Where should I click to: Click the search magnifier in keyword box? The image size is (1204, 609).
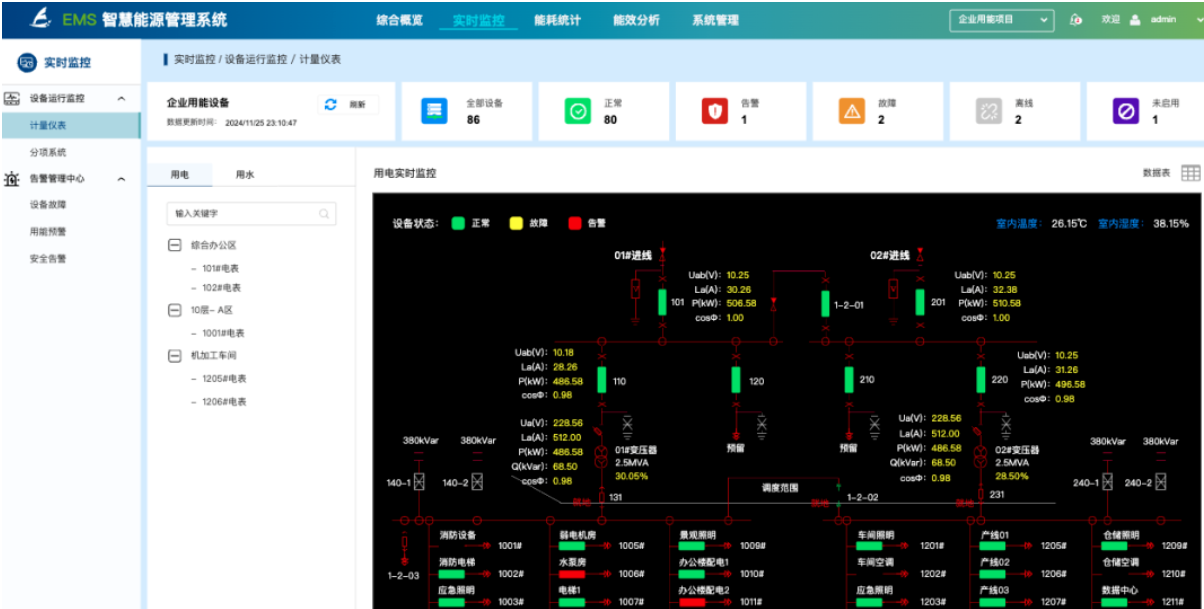(324, 213)
